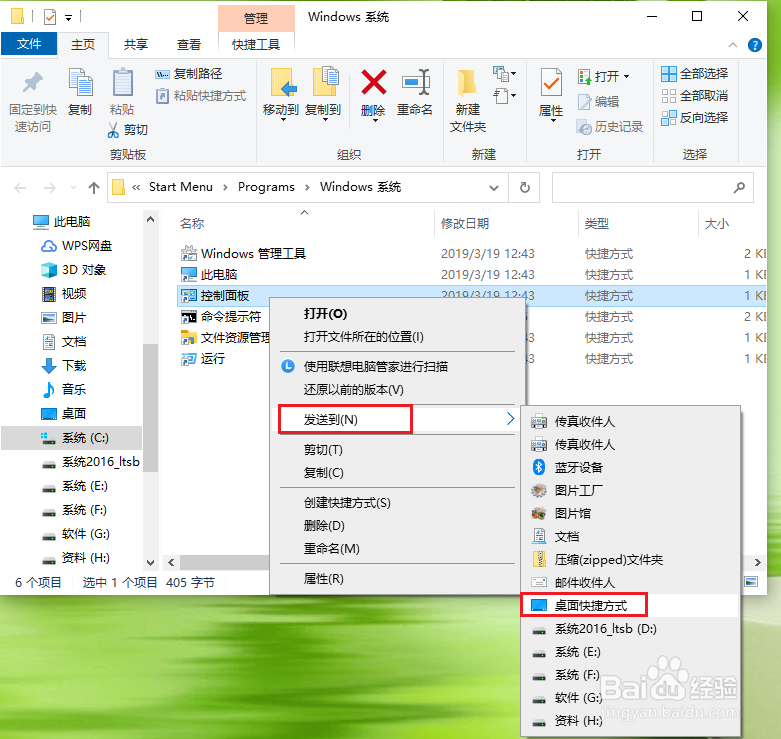Select 软件 (G:) in the navigation pane

tap(75, 534)
